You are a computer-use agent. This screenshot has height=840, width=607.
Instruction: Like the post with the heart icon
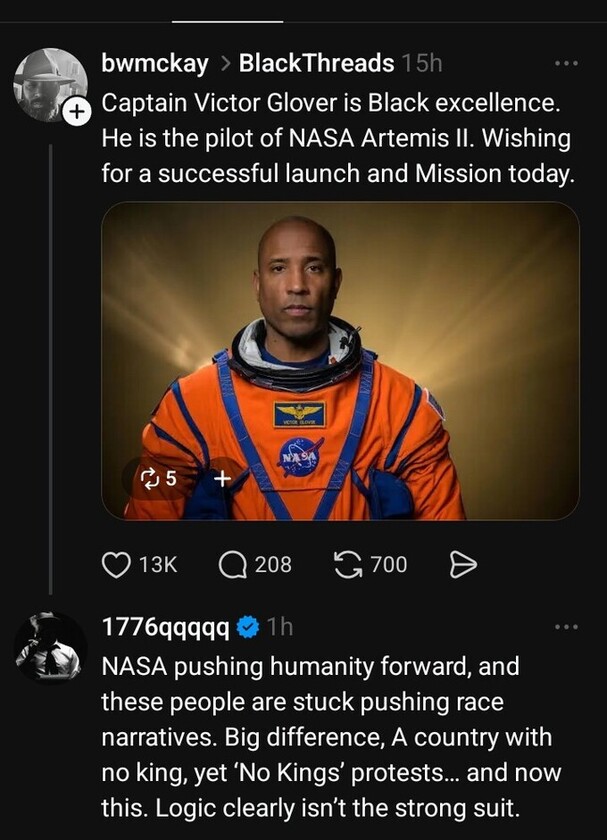click(116, 565)
